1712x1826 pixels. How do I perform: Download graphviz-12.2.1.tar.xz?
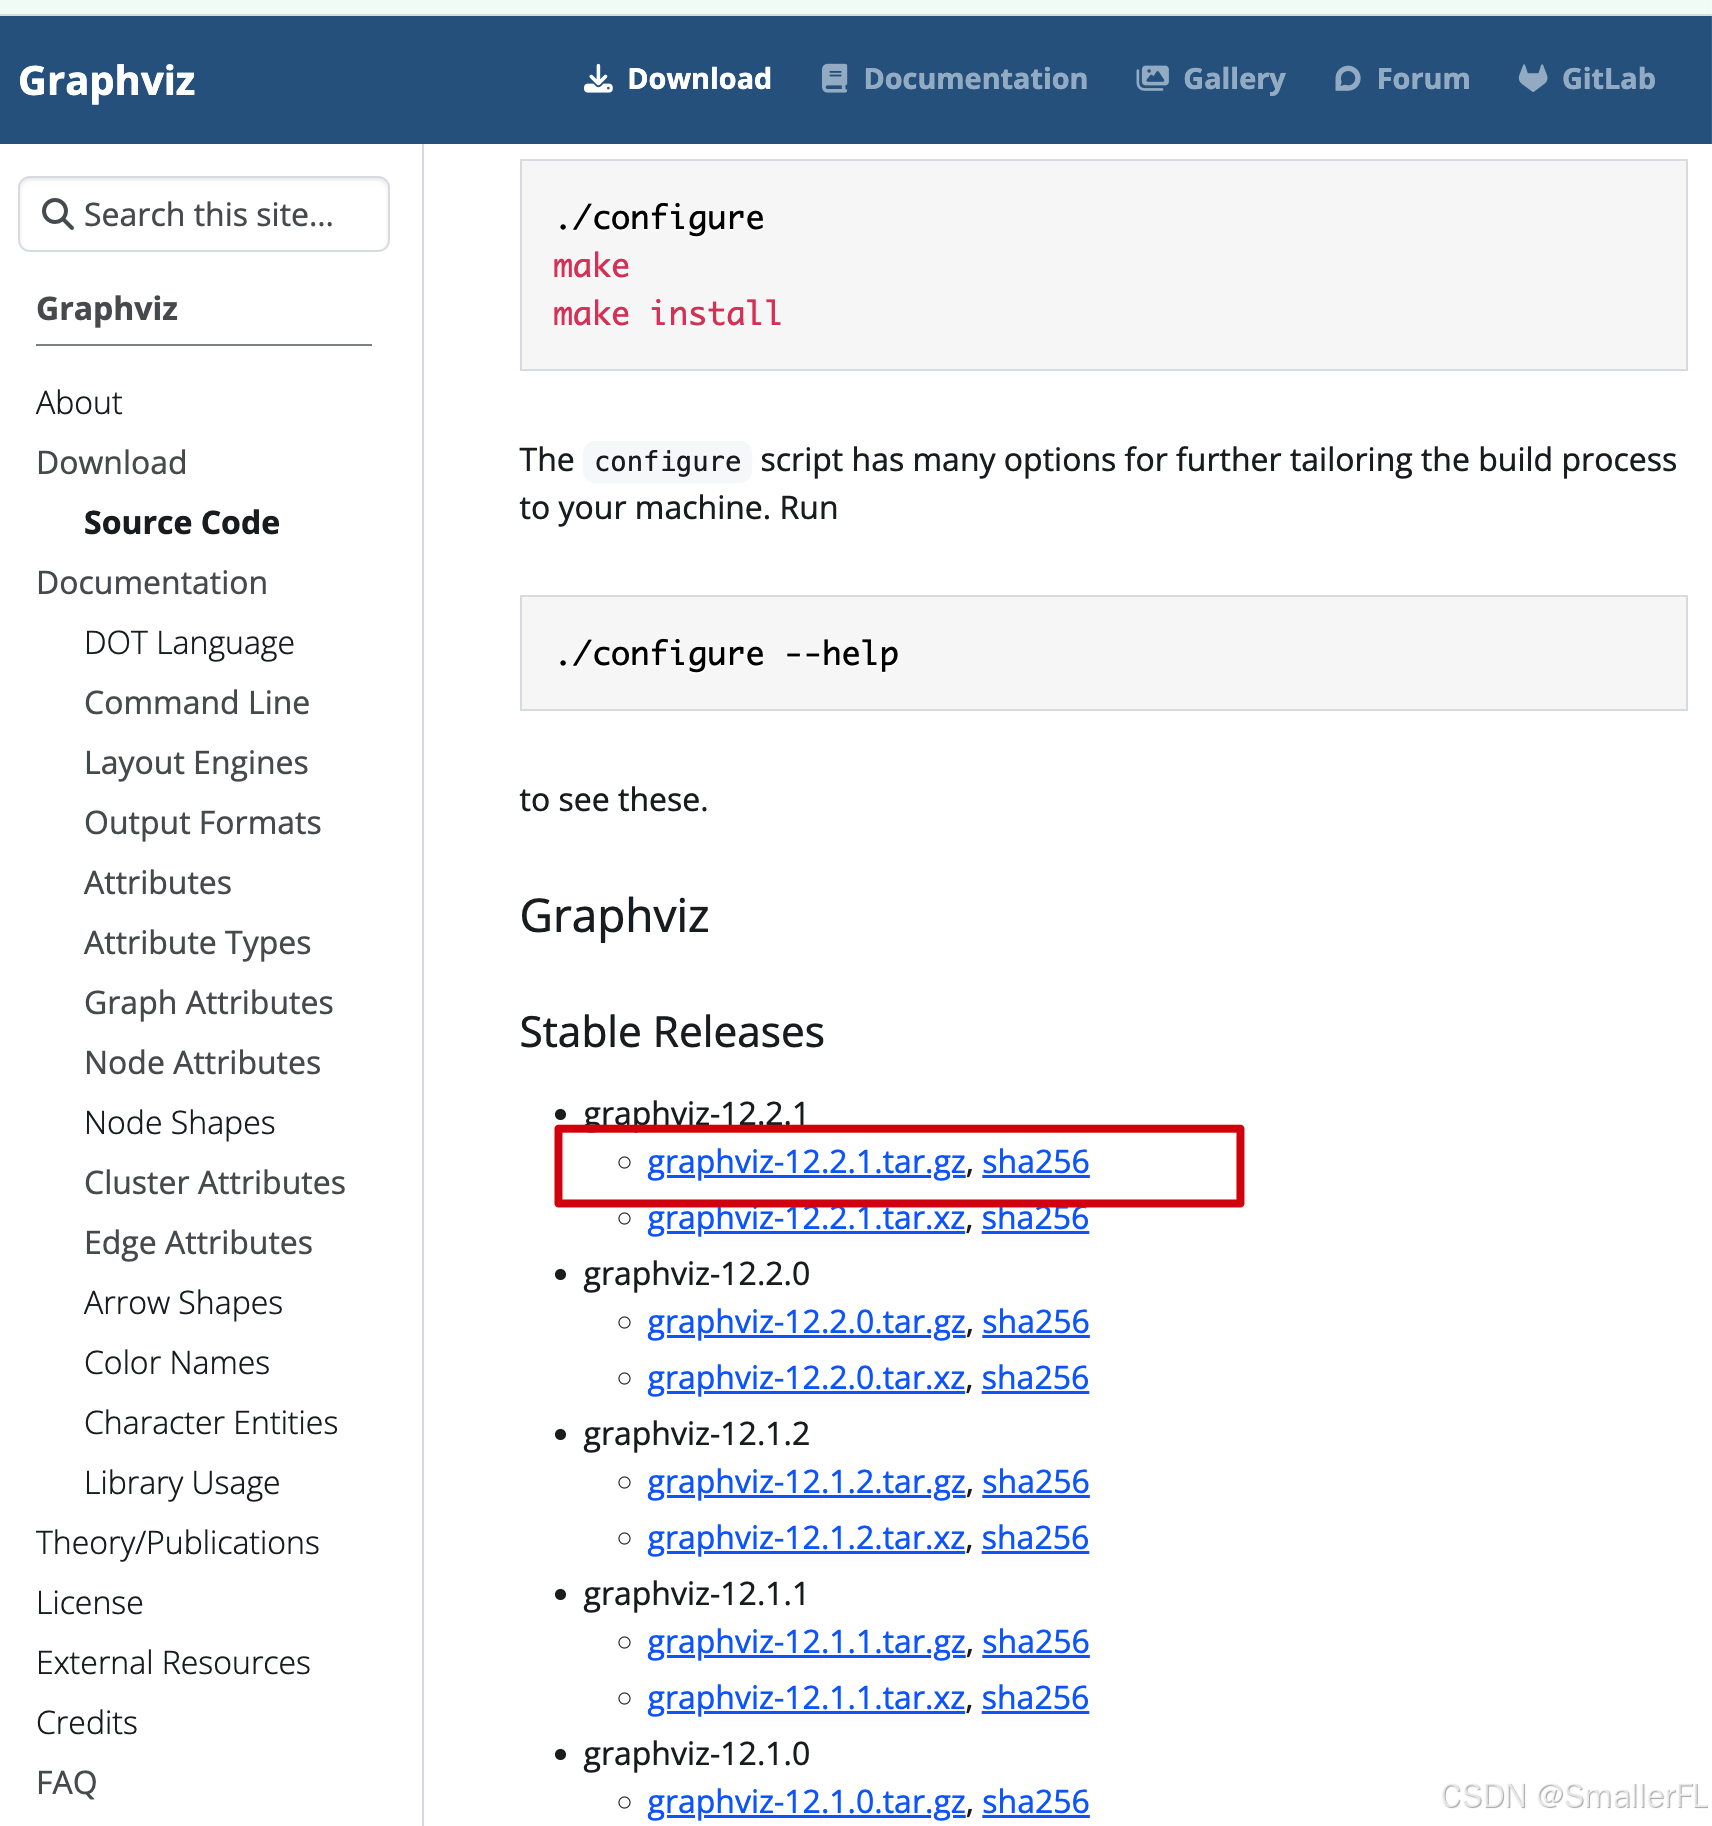(x=806, y=1218)
